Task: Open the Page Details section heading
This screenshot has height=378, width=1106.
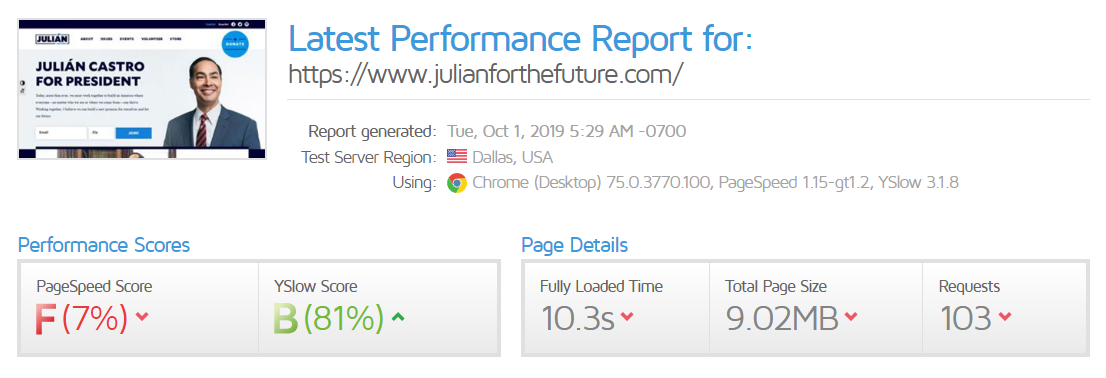Action: [574, 245]
